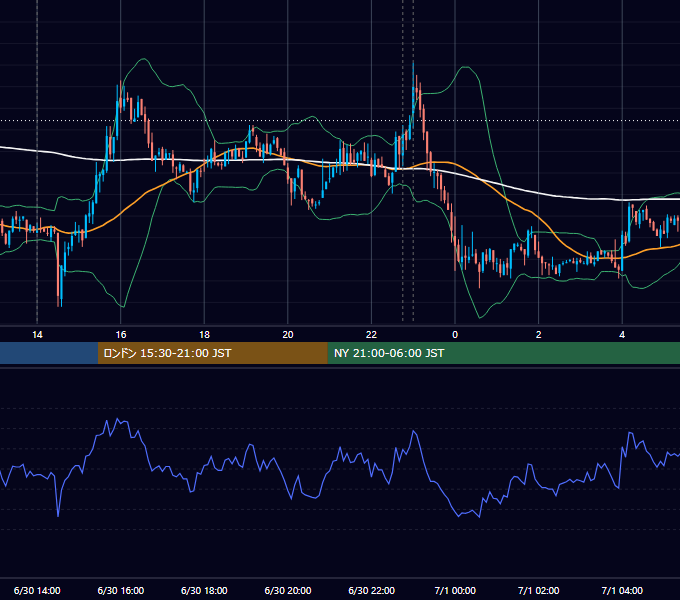Click the 7/1 00:00 date label

tap(455, 590)
